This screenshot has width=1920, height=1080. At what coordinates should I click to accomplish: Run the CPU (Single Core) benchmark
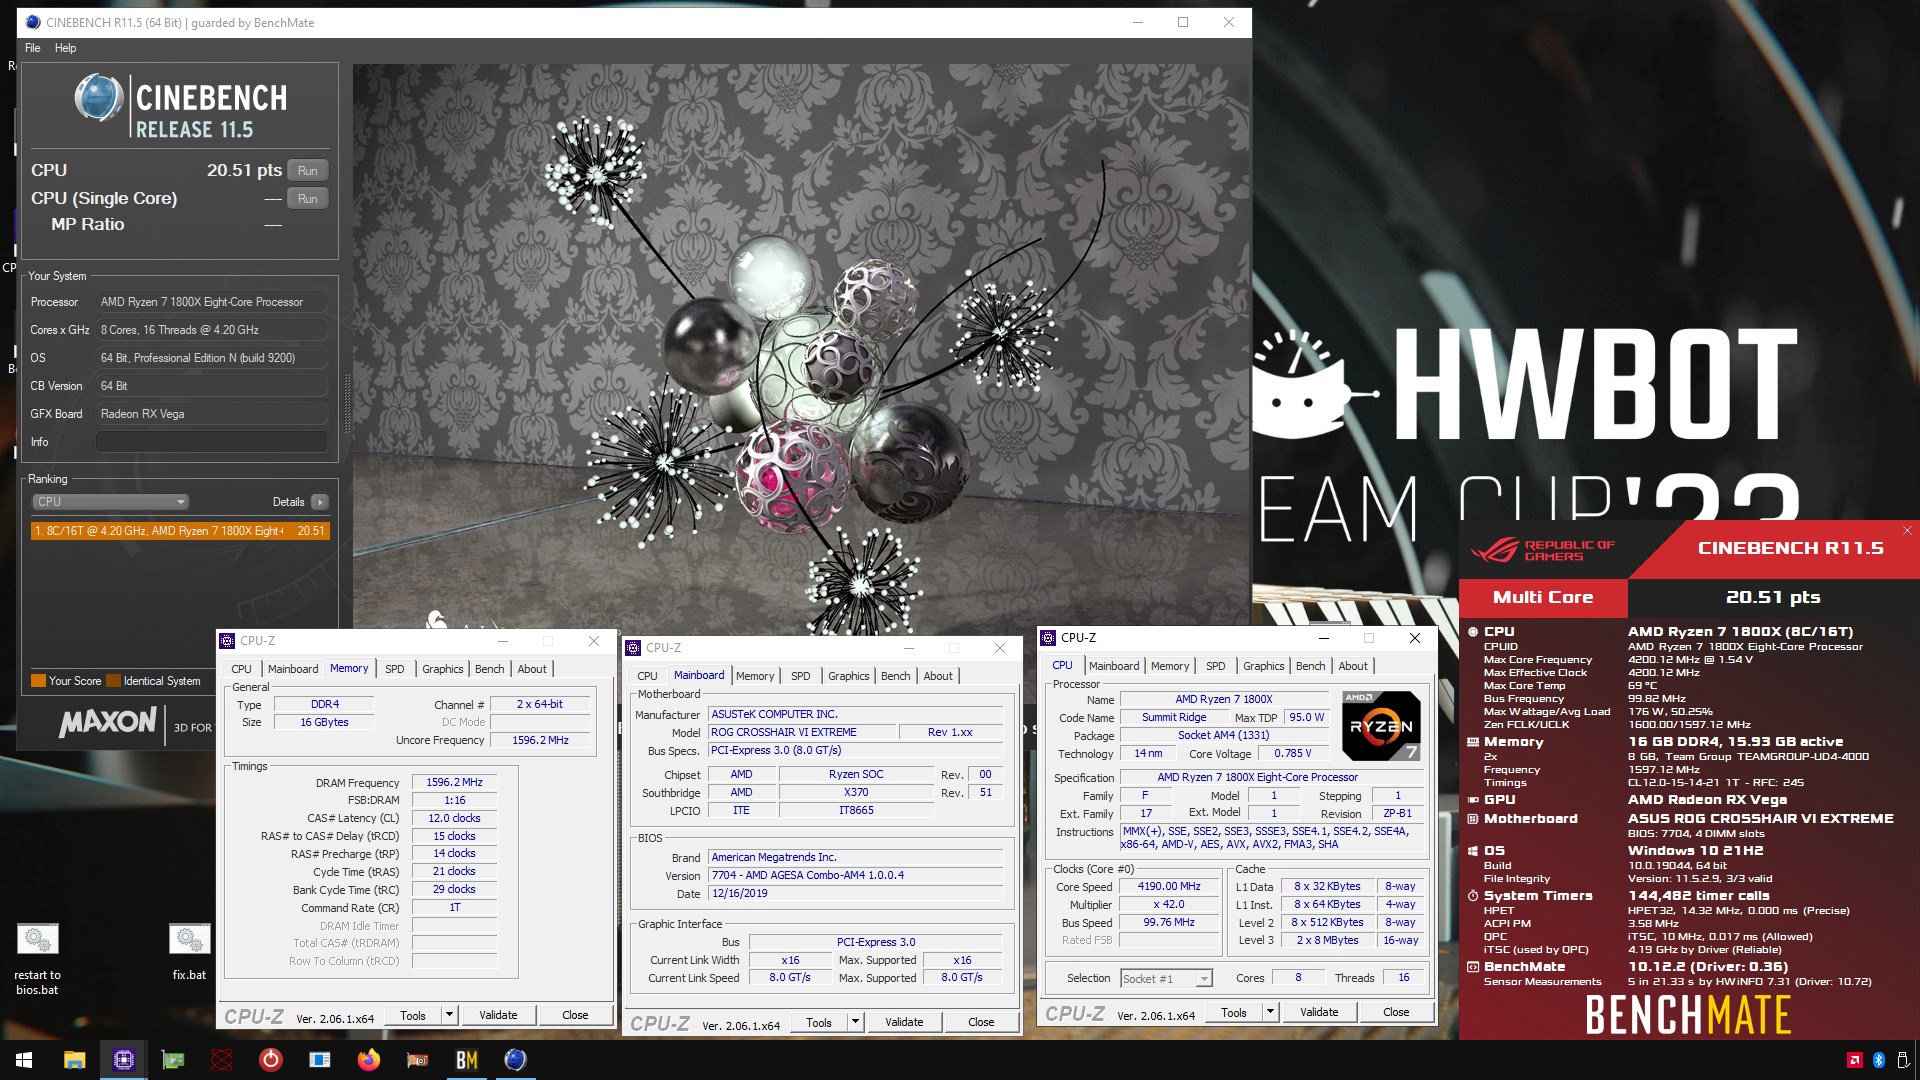click(x=308, y=199)
